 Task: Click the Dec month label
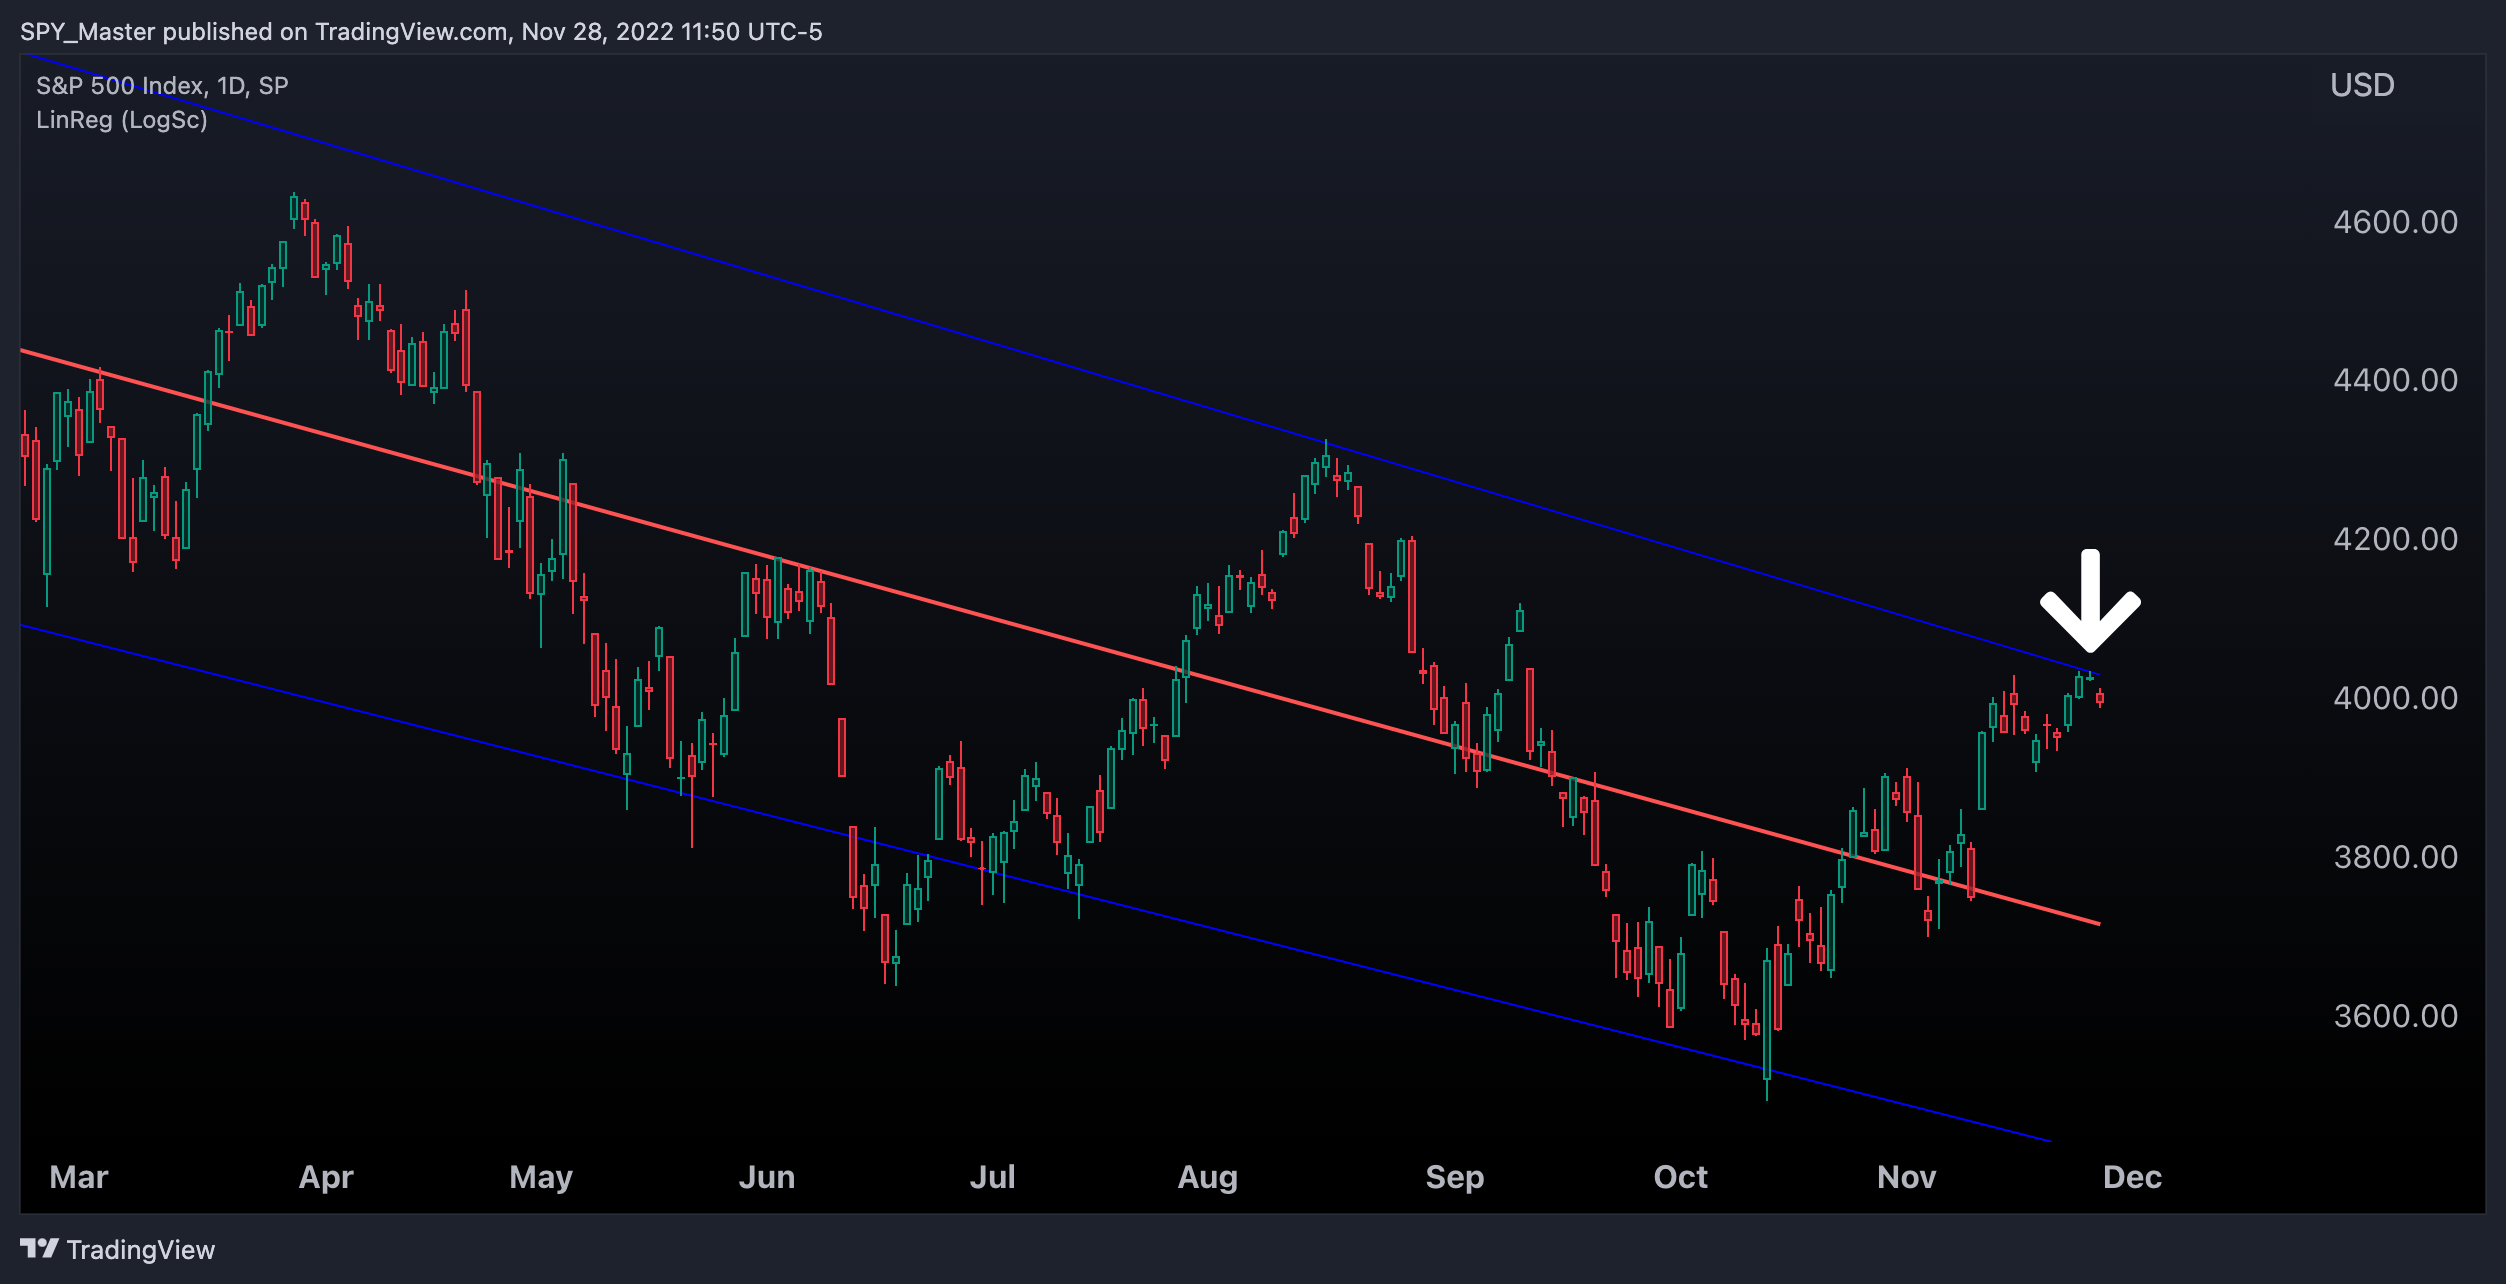(x=2132, y=1177)
